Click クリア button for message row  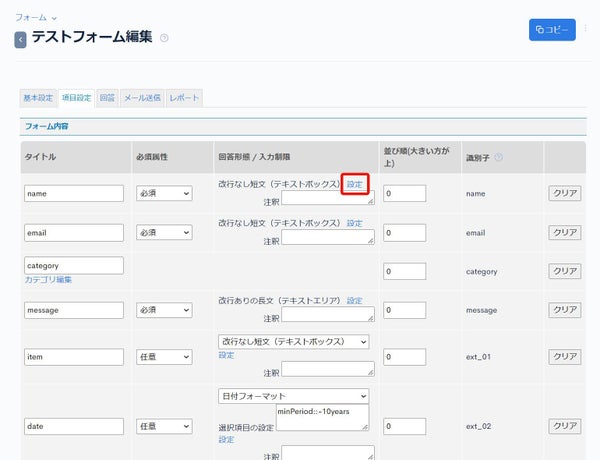pos(565,310)
